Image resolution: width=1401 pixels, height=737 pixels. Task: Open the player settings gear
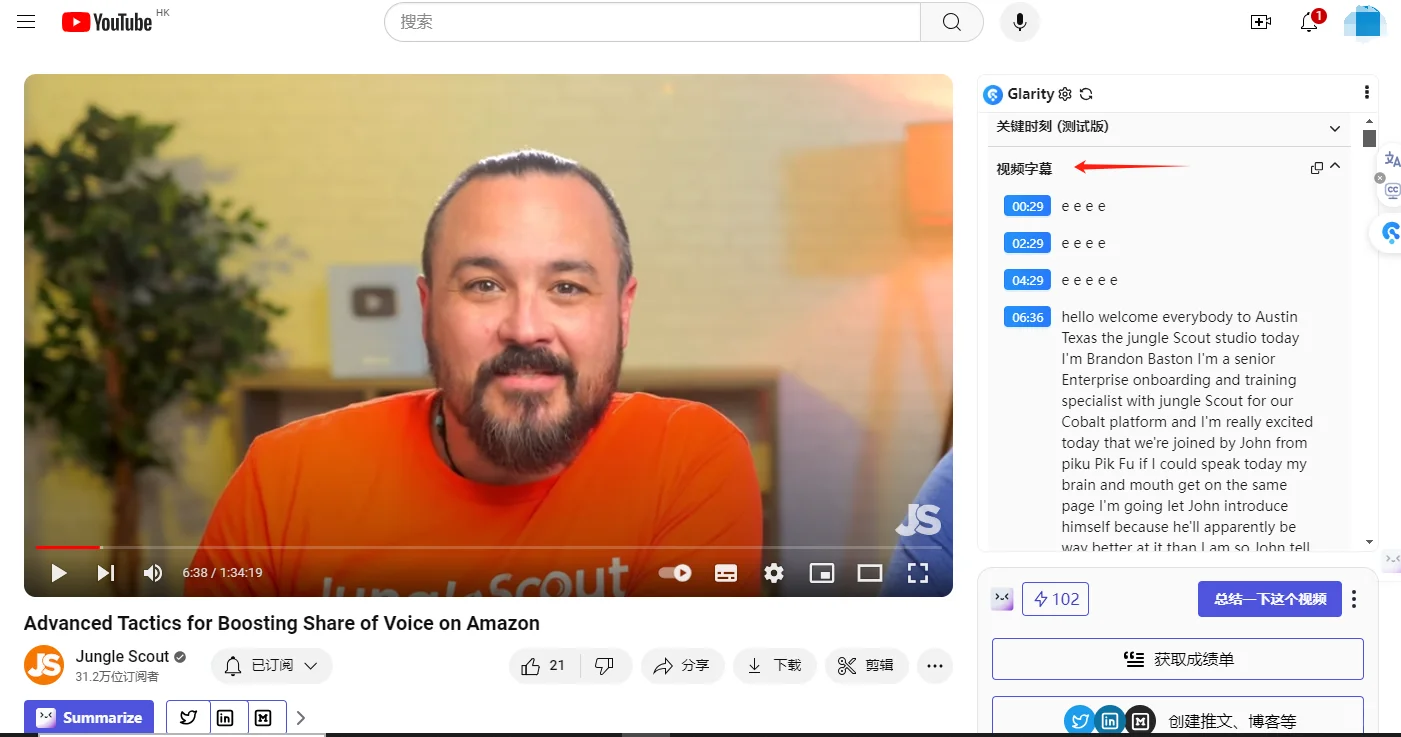click(x=774, y=573)
